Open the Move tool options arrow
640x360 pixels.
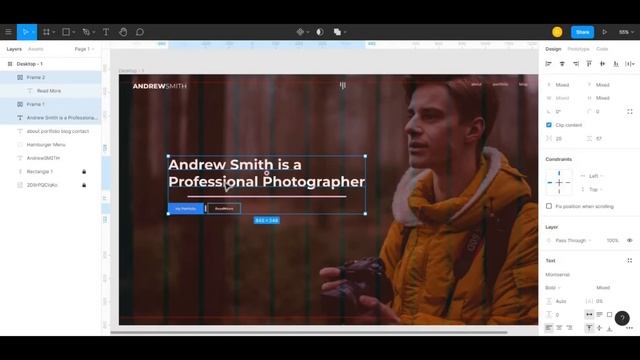point(33,32)
